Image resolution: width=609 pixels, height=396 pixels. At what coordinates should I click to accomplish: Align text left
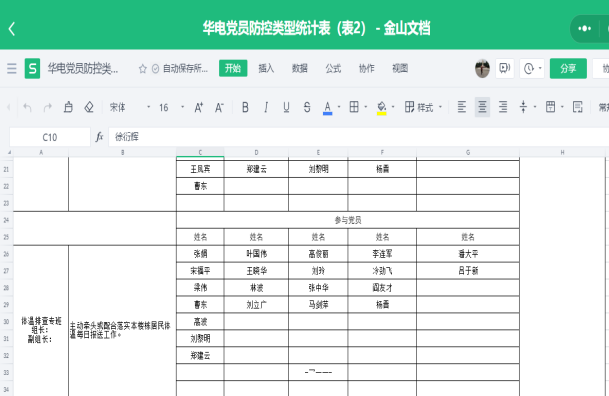click(x=461, y=107)
